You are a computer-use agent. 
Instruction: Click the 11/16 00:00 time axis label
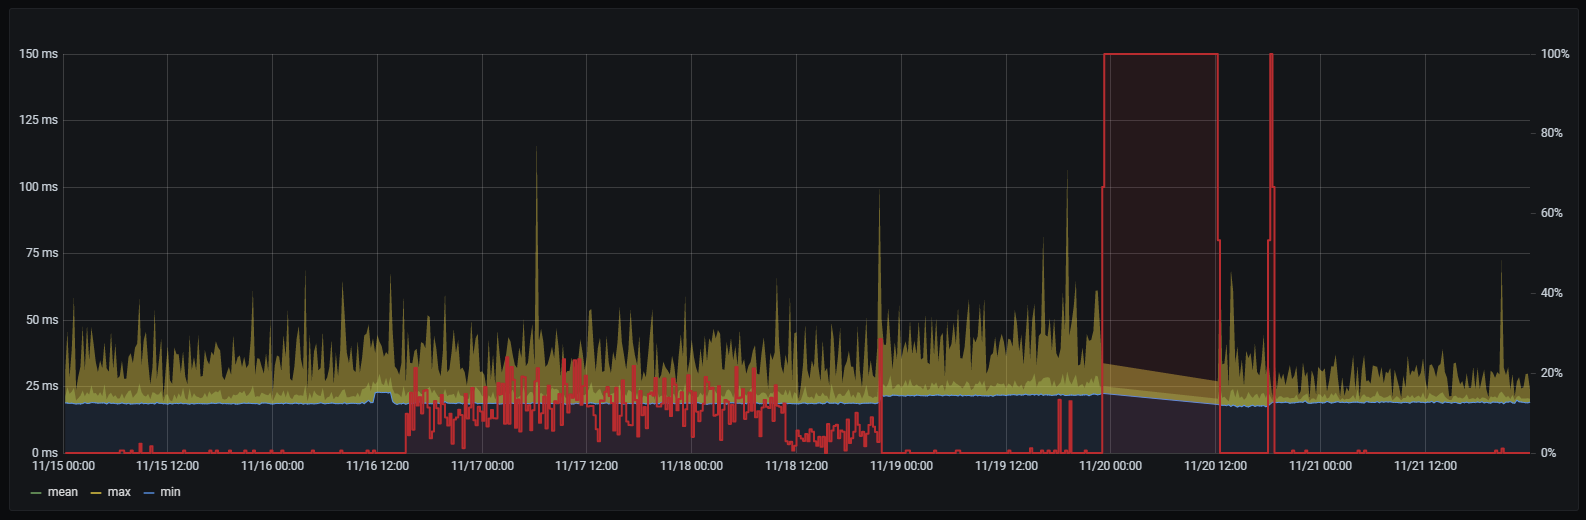pyautogui.click(x=273, y=466)
